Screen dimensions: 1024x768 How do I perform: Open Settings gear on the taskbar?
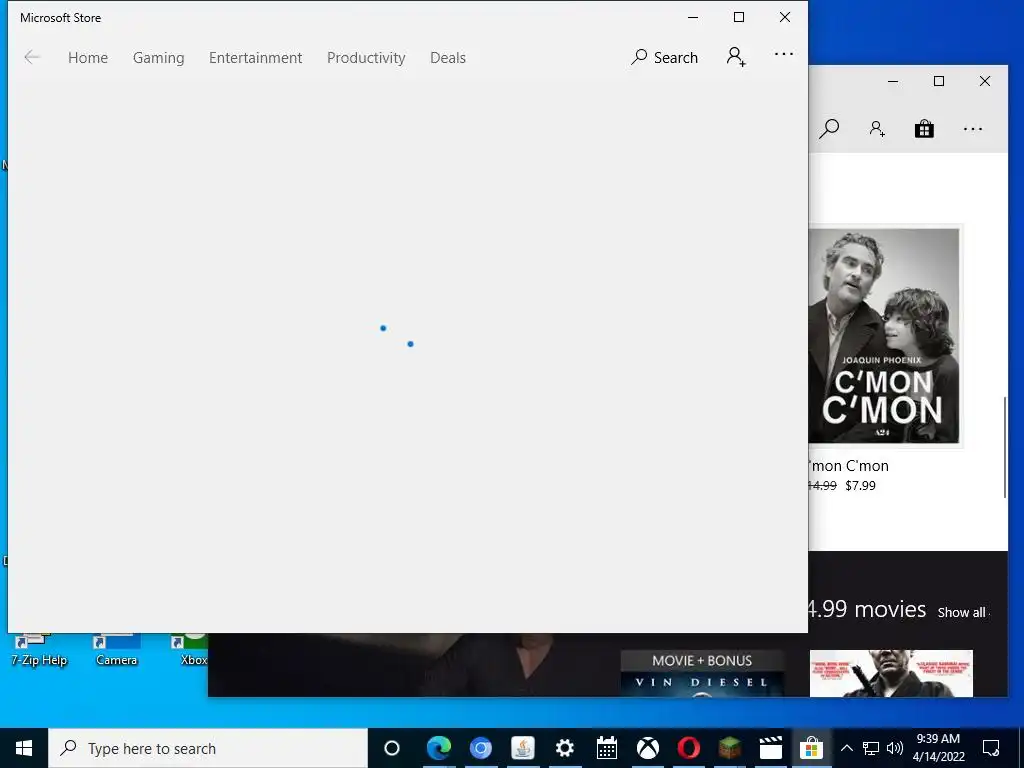[x=564, y=748]
